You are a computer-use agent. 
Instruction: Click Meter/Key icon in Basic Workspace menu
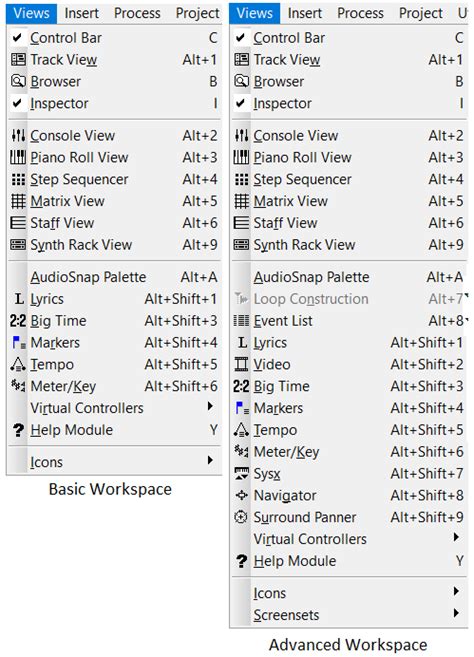pyautogui.click(x=18, y=386)
